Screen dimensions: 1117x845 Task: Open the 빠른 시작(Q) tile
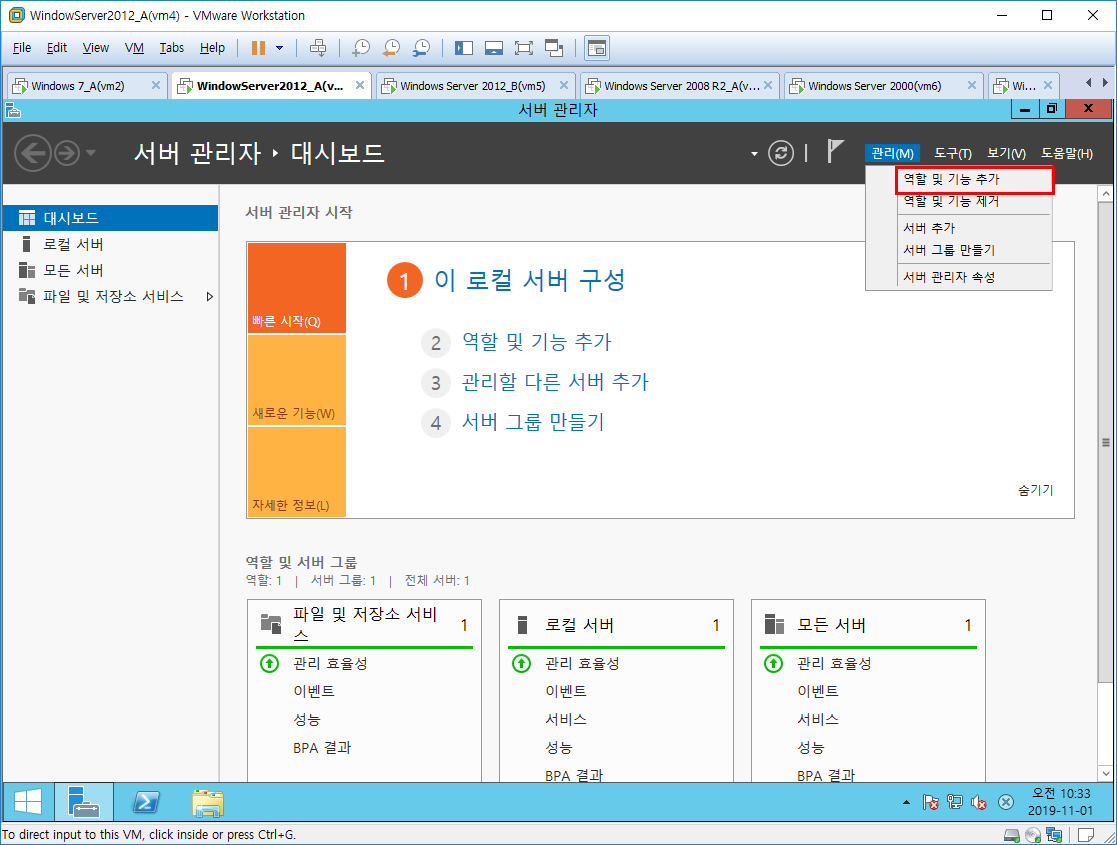tap(297, 288)
